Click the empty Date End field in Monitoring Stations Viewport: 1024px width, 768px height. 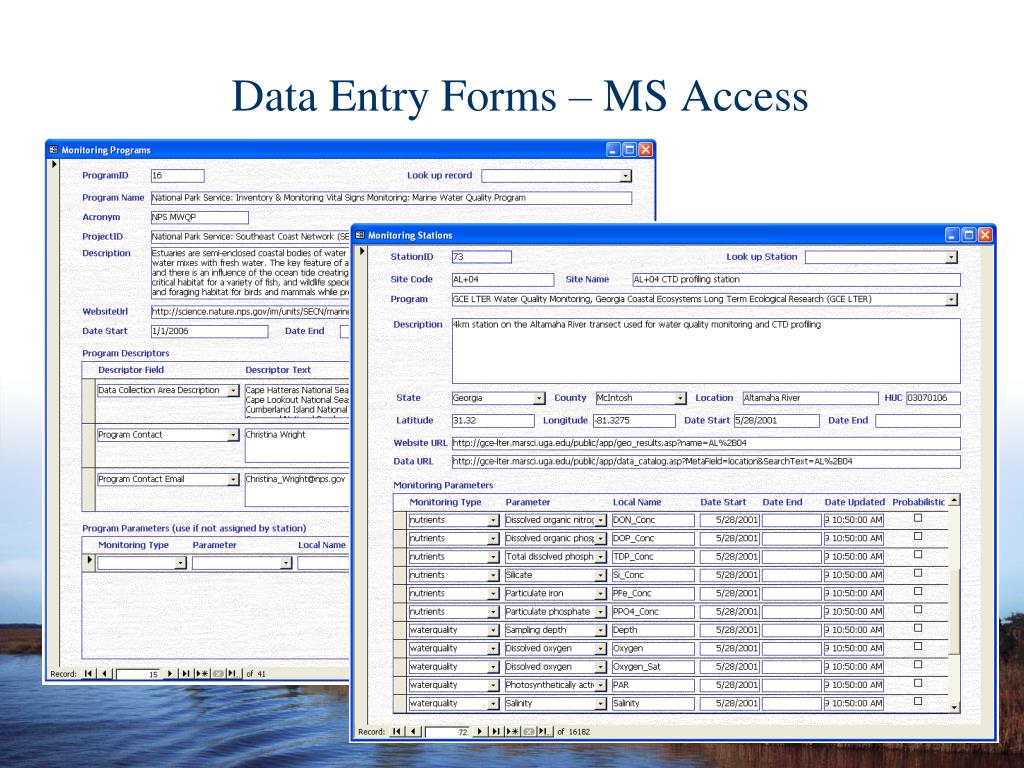918,421
